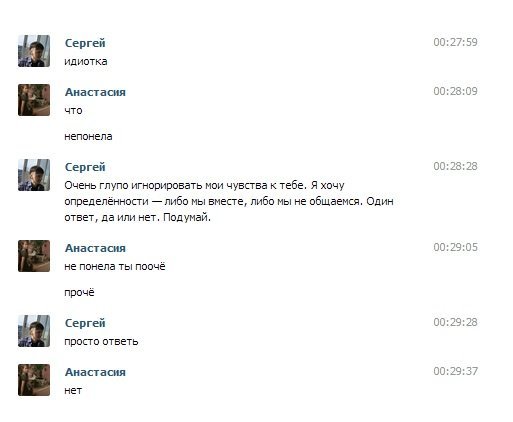Click the Анастасия name above the 'нет' reply
Viewport: 513px width, 422px height.
pos(95,372)
